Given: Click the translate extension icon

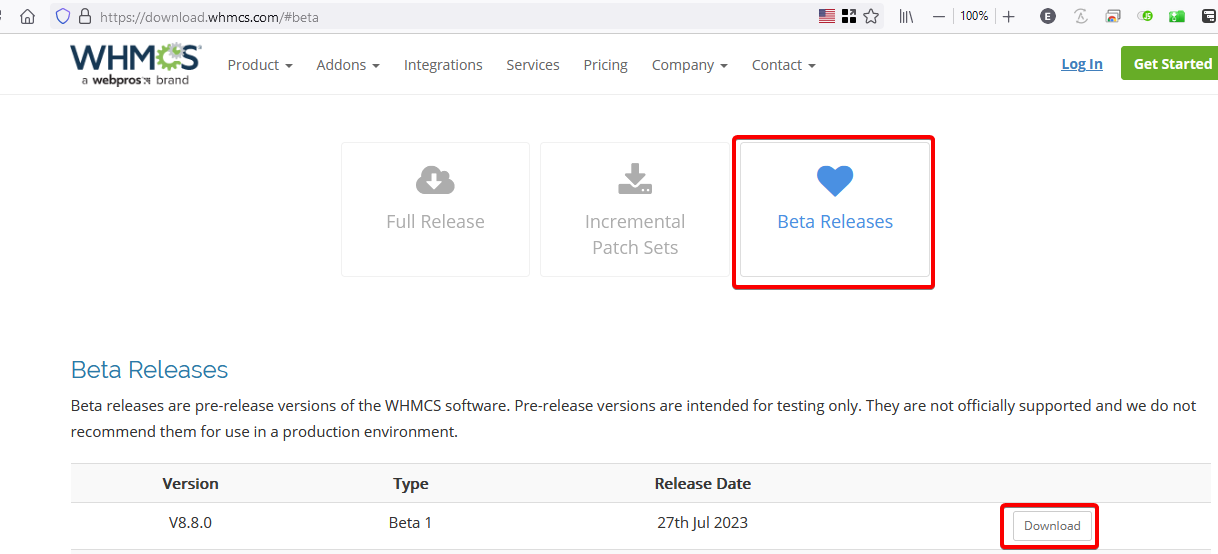Looking at the screenshot, I should pos(1081,16).
